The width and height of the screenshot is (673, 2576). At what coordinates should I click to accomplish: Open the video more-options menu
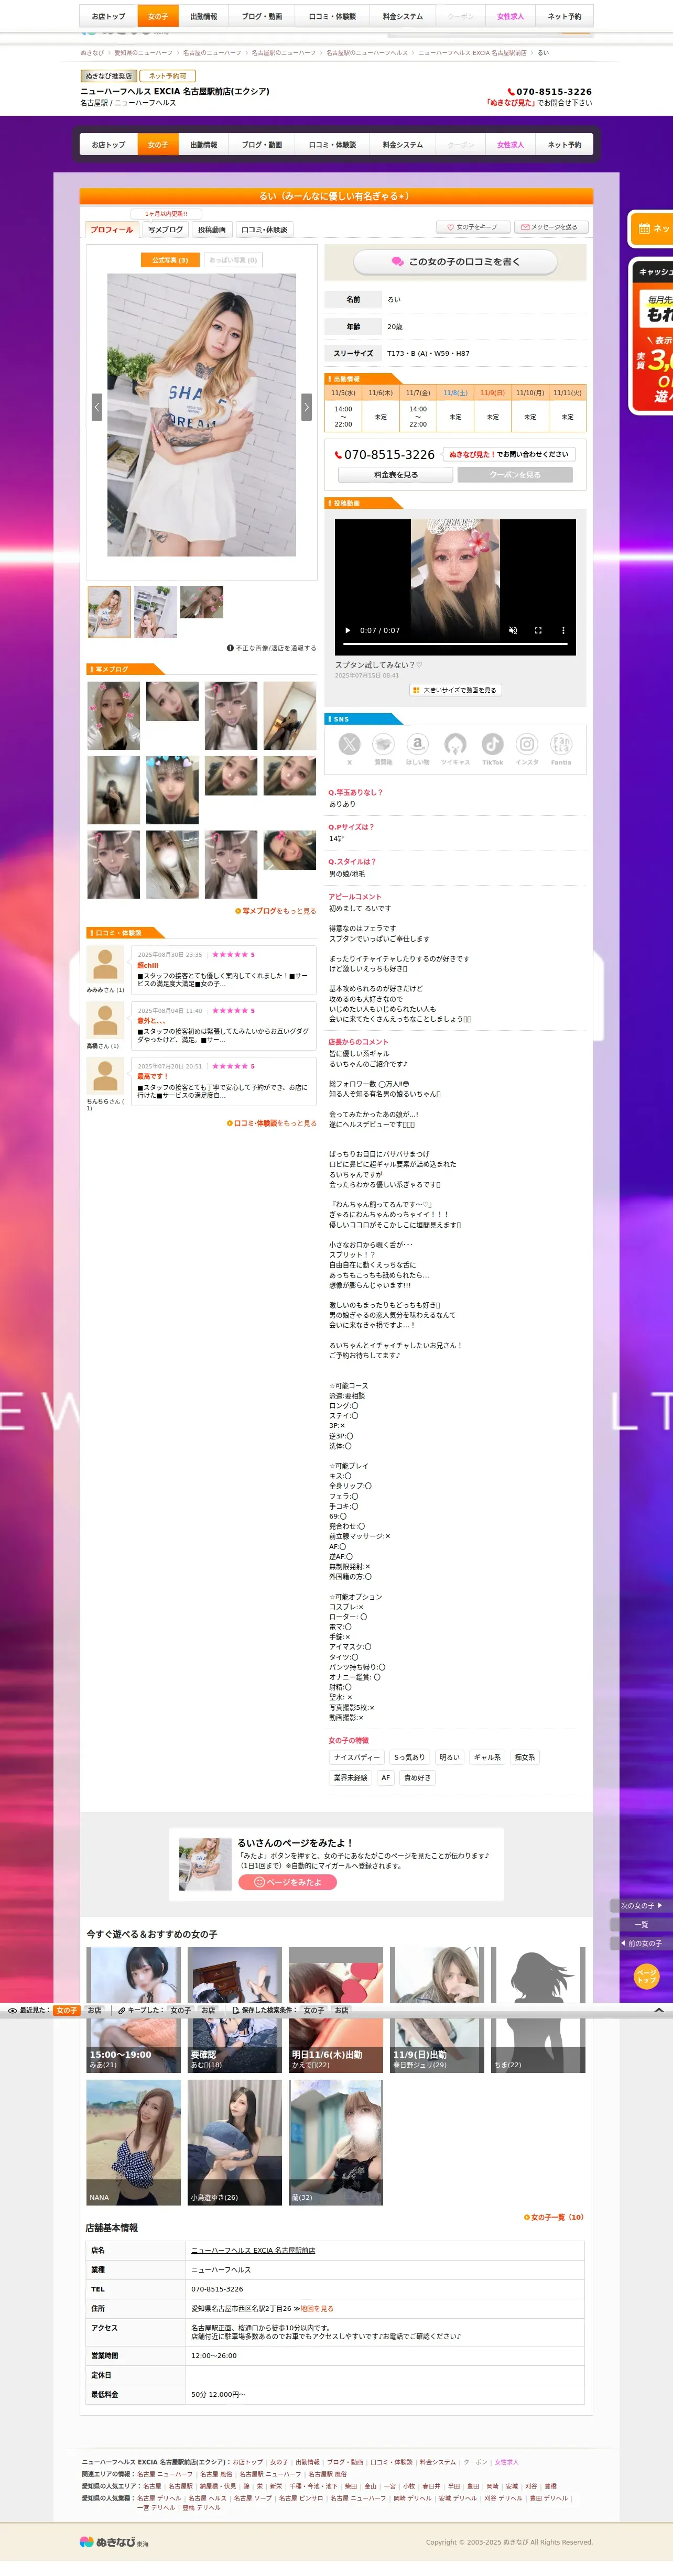pos(563,630)
